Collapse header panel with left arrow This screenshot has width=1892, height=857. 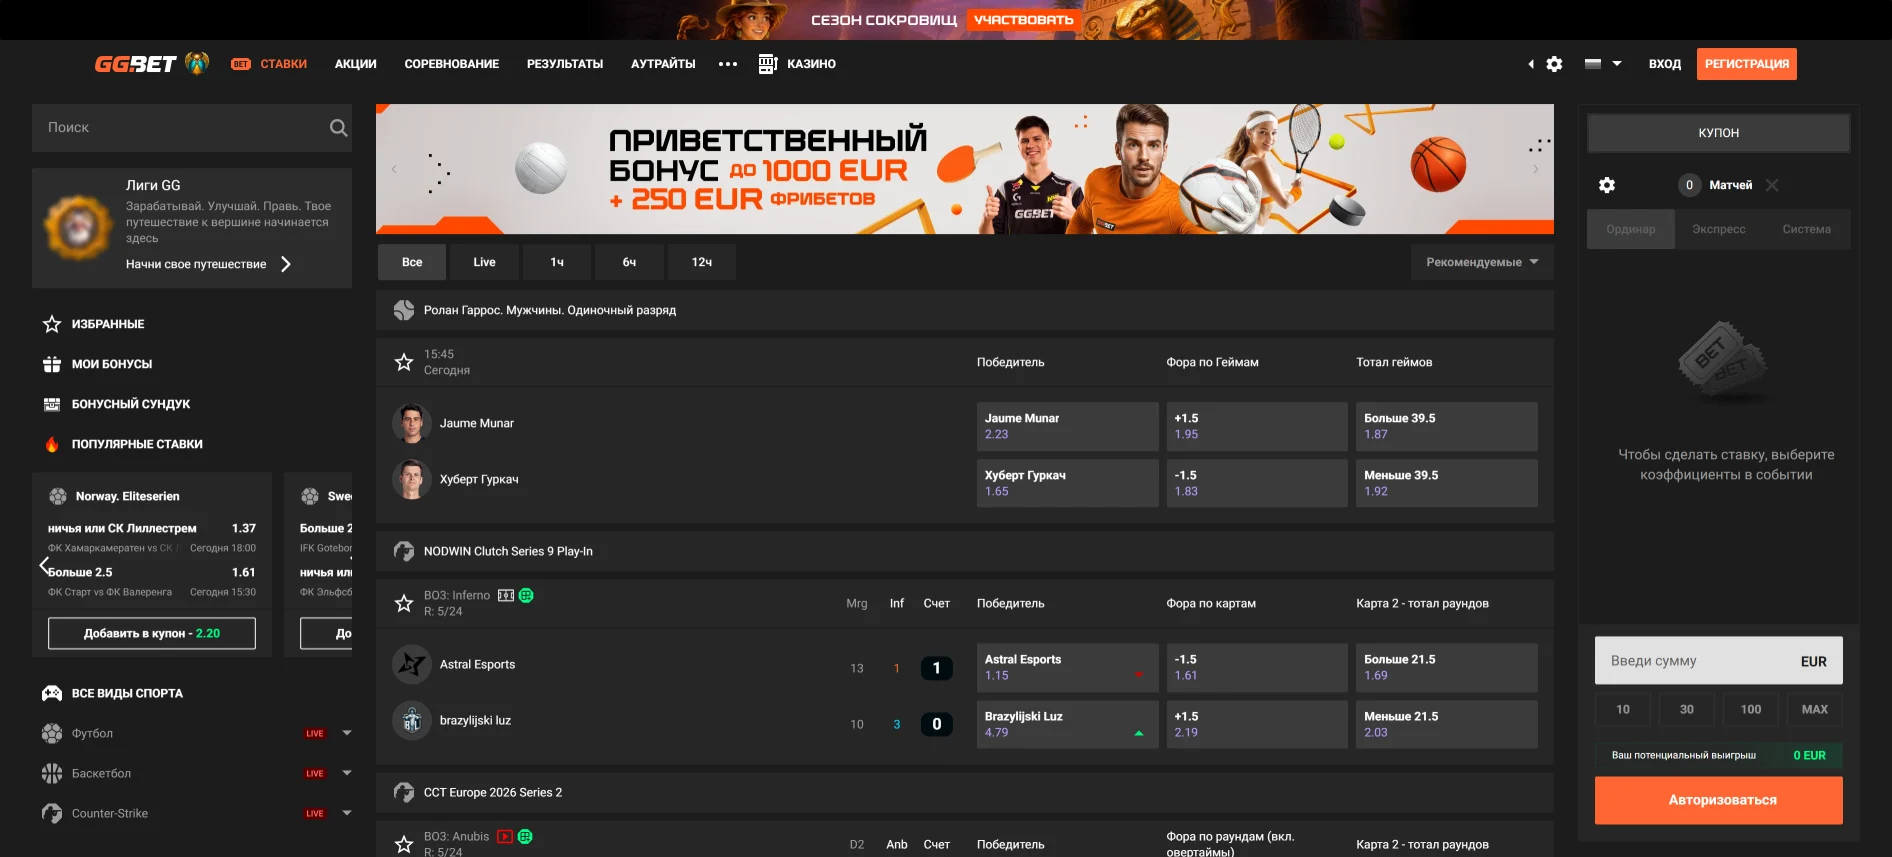(x=1531, y=64)
